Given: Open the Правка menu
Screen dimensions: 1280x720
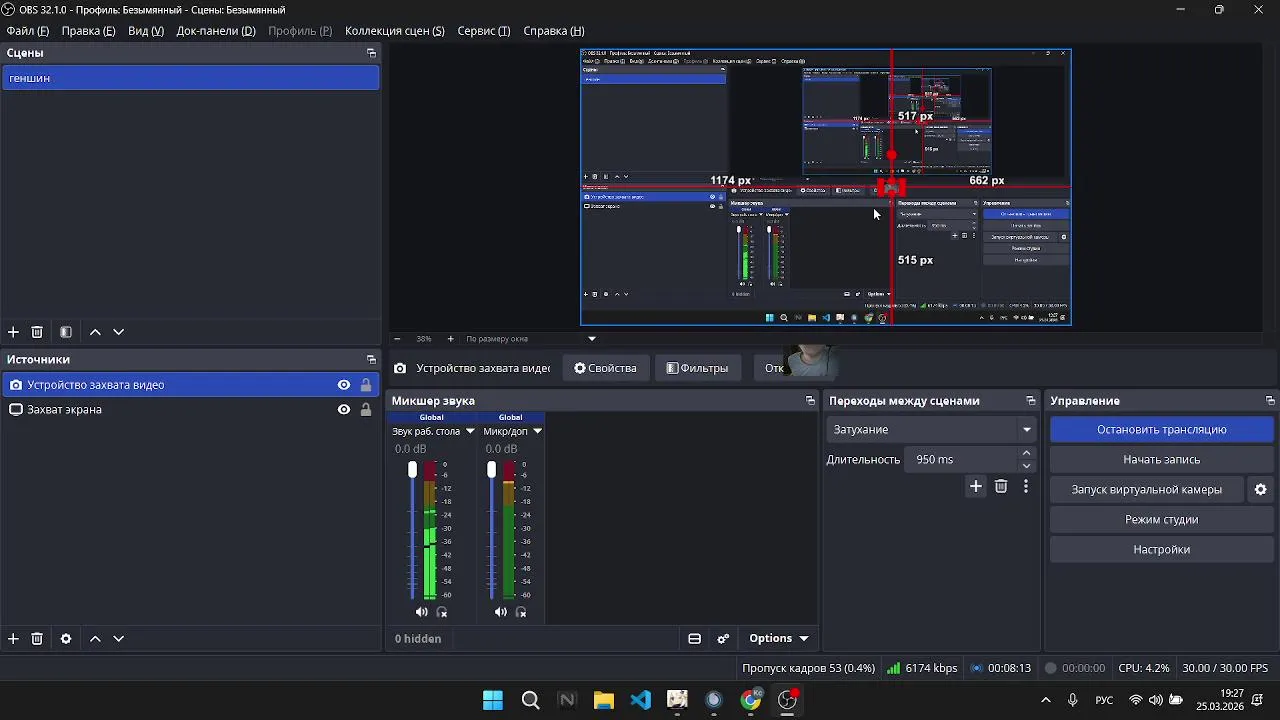Looking at the screenshot, I should [88, 31].
